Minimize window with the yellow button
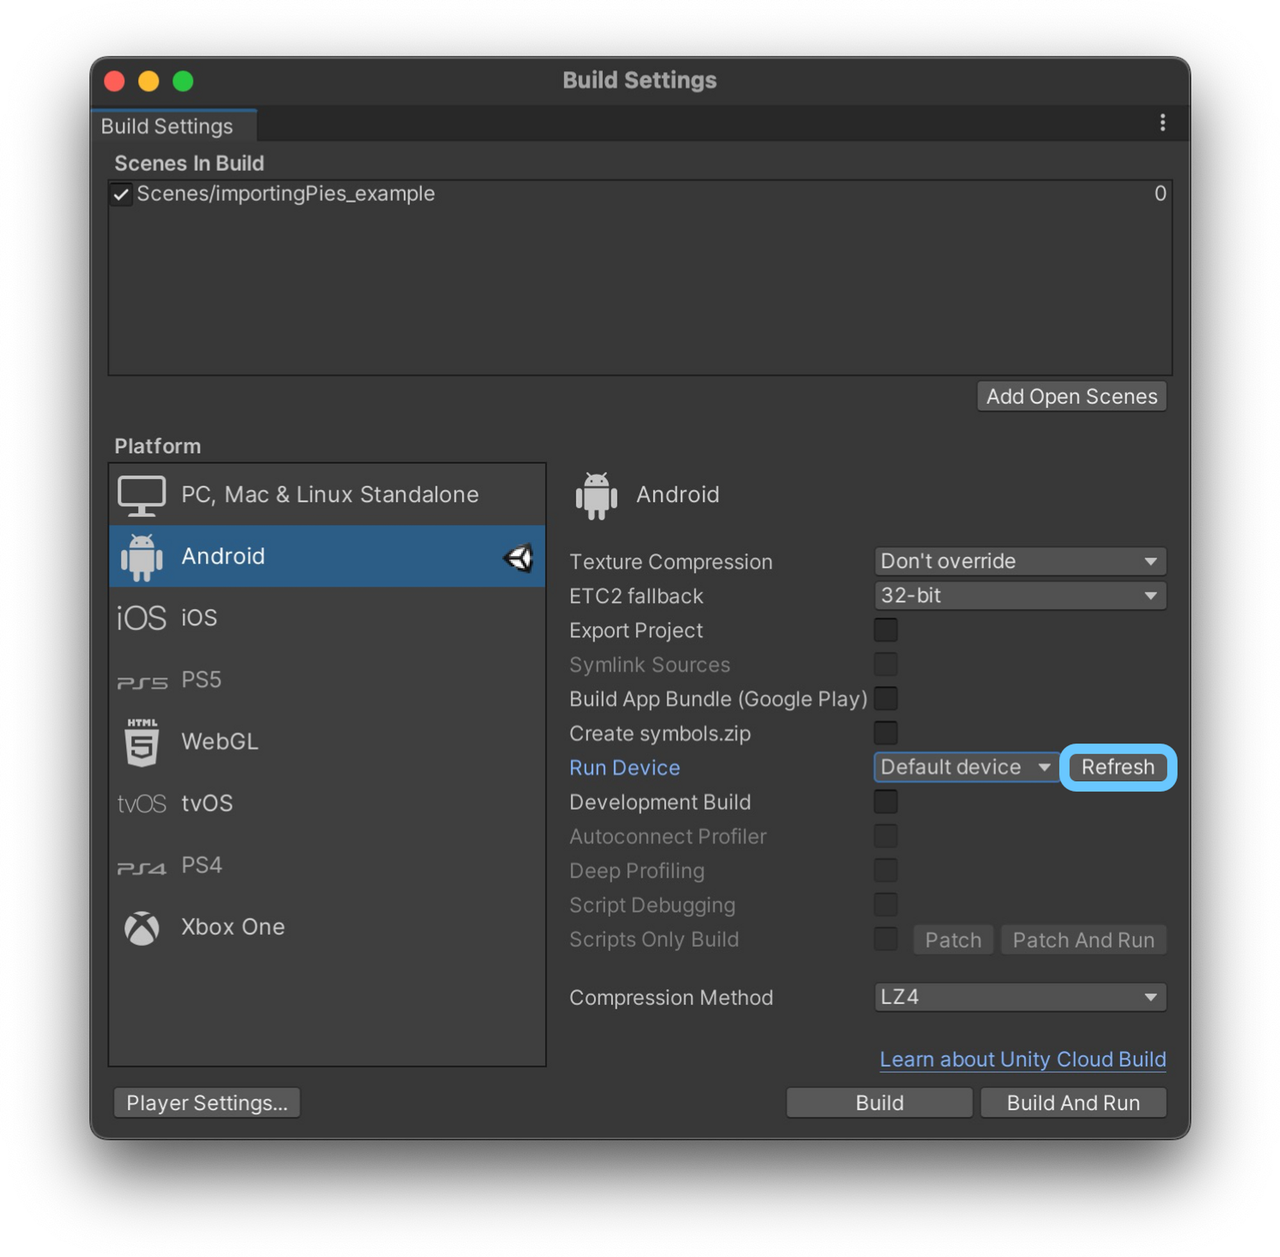Screen dimensions: 1280x1257 click(x=149, y=81)
